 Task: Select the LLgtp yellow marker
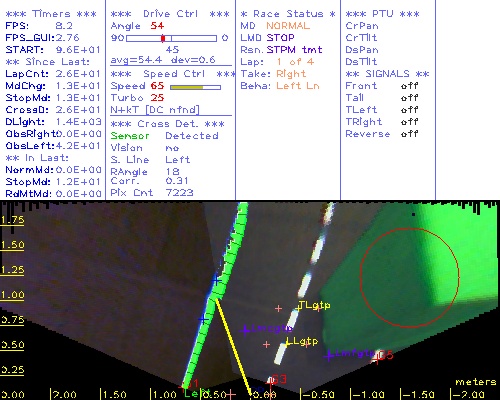tap(302, 342)
